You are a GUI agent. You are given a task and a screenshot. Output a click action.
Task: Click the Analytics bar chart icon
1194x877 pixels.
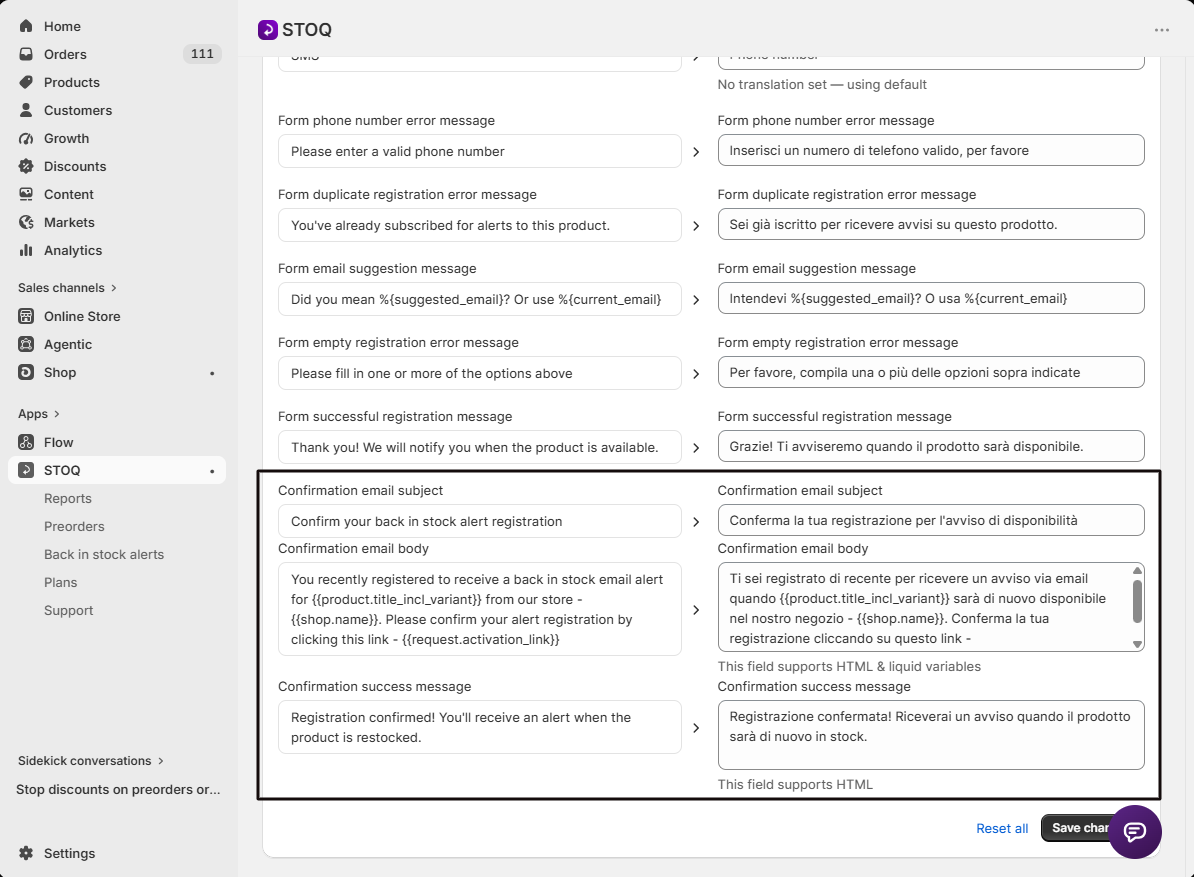click(26, 250)
